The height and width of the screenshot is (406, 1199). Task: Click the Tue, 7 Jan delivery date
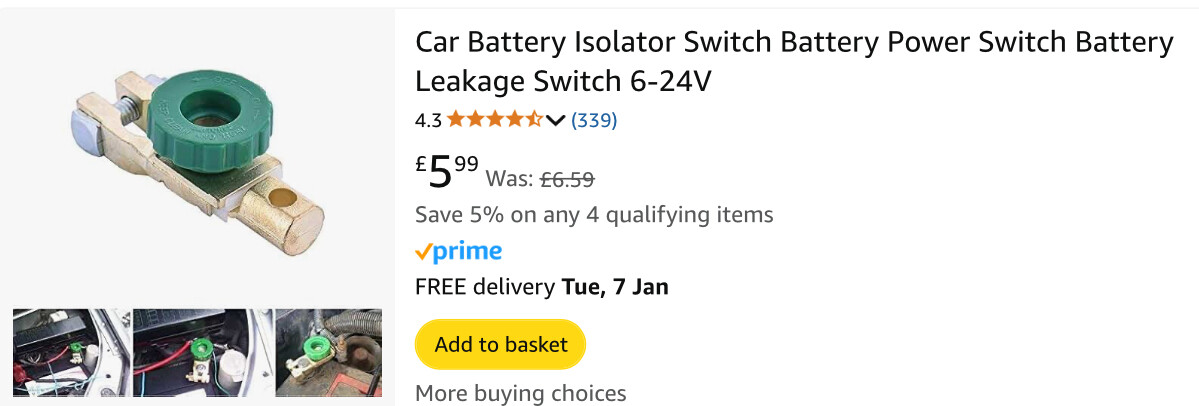(x=615, y=287)
